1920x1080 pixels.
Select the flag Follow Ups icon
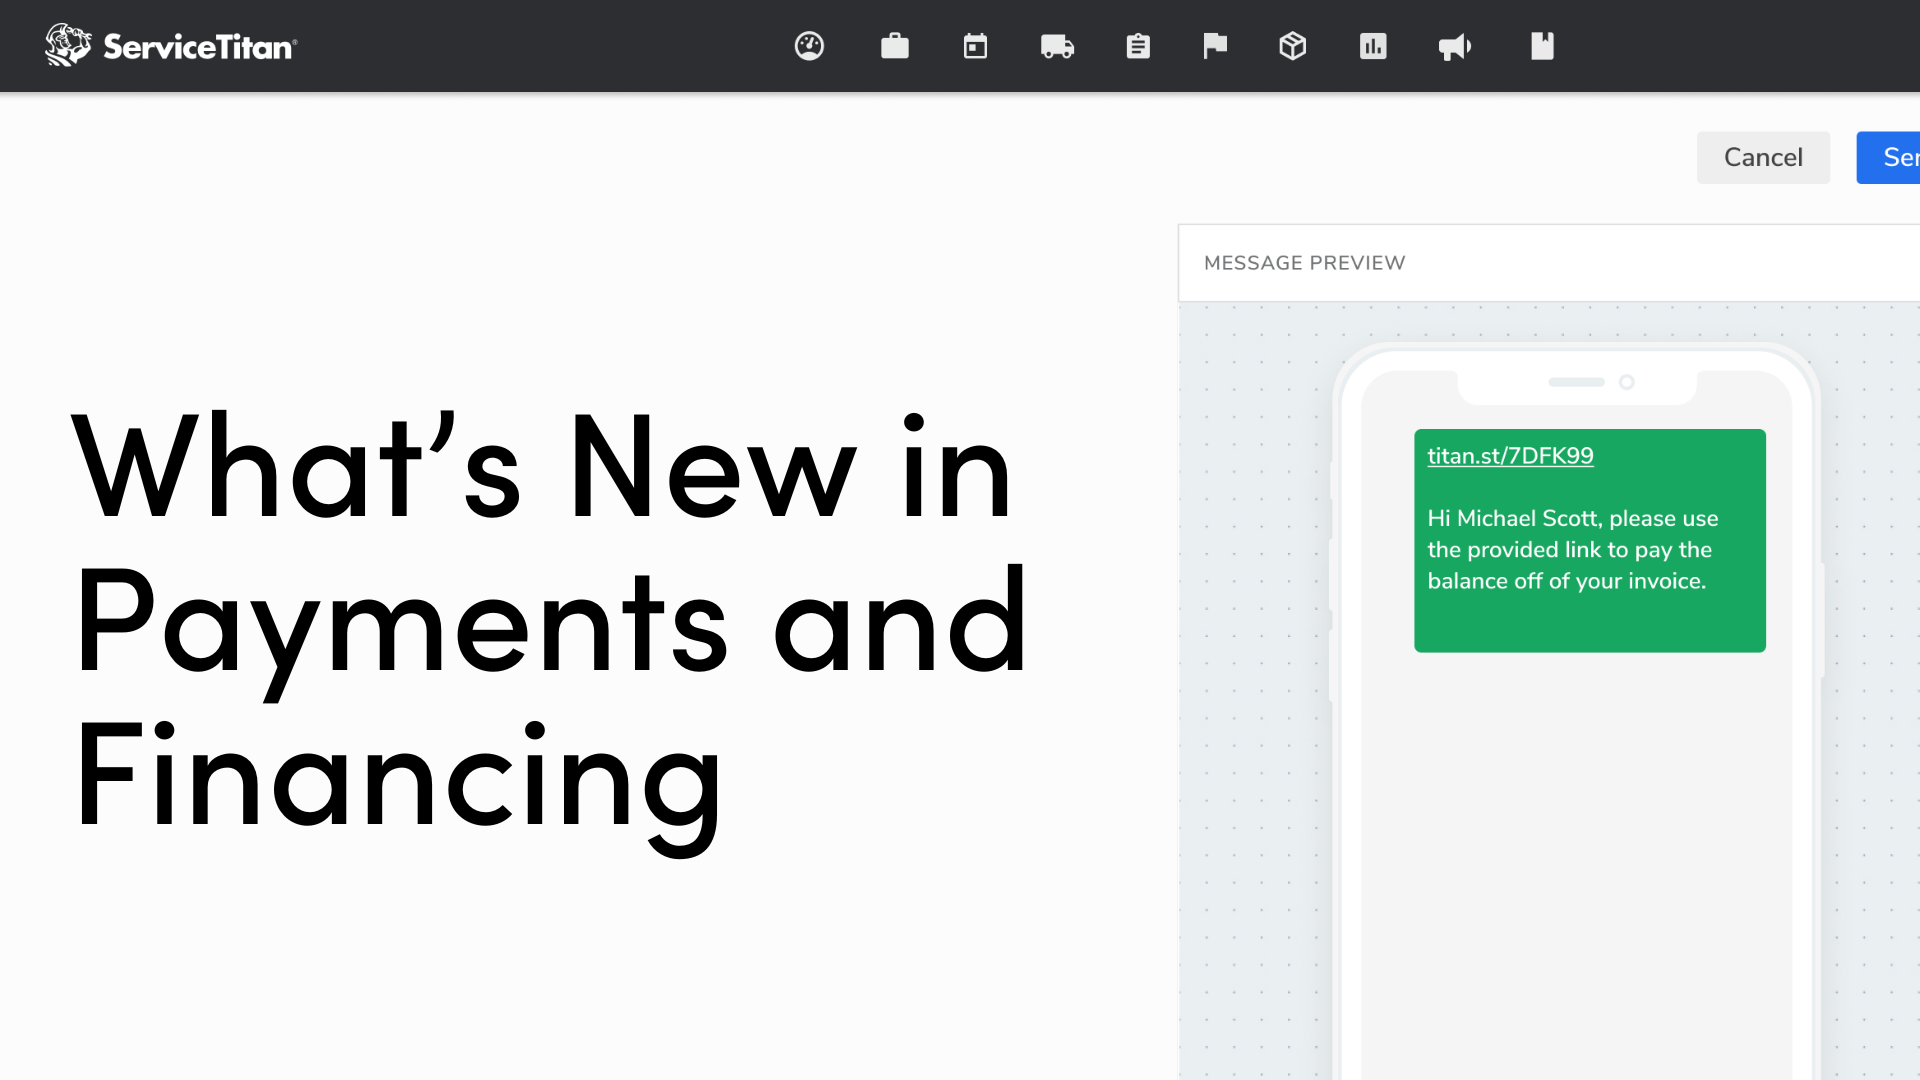click(x=1215, y=46)
